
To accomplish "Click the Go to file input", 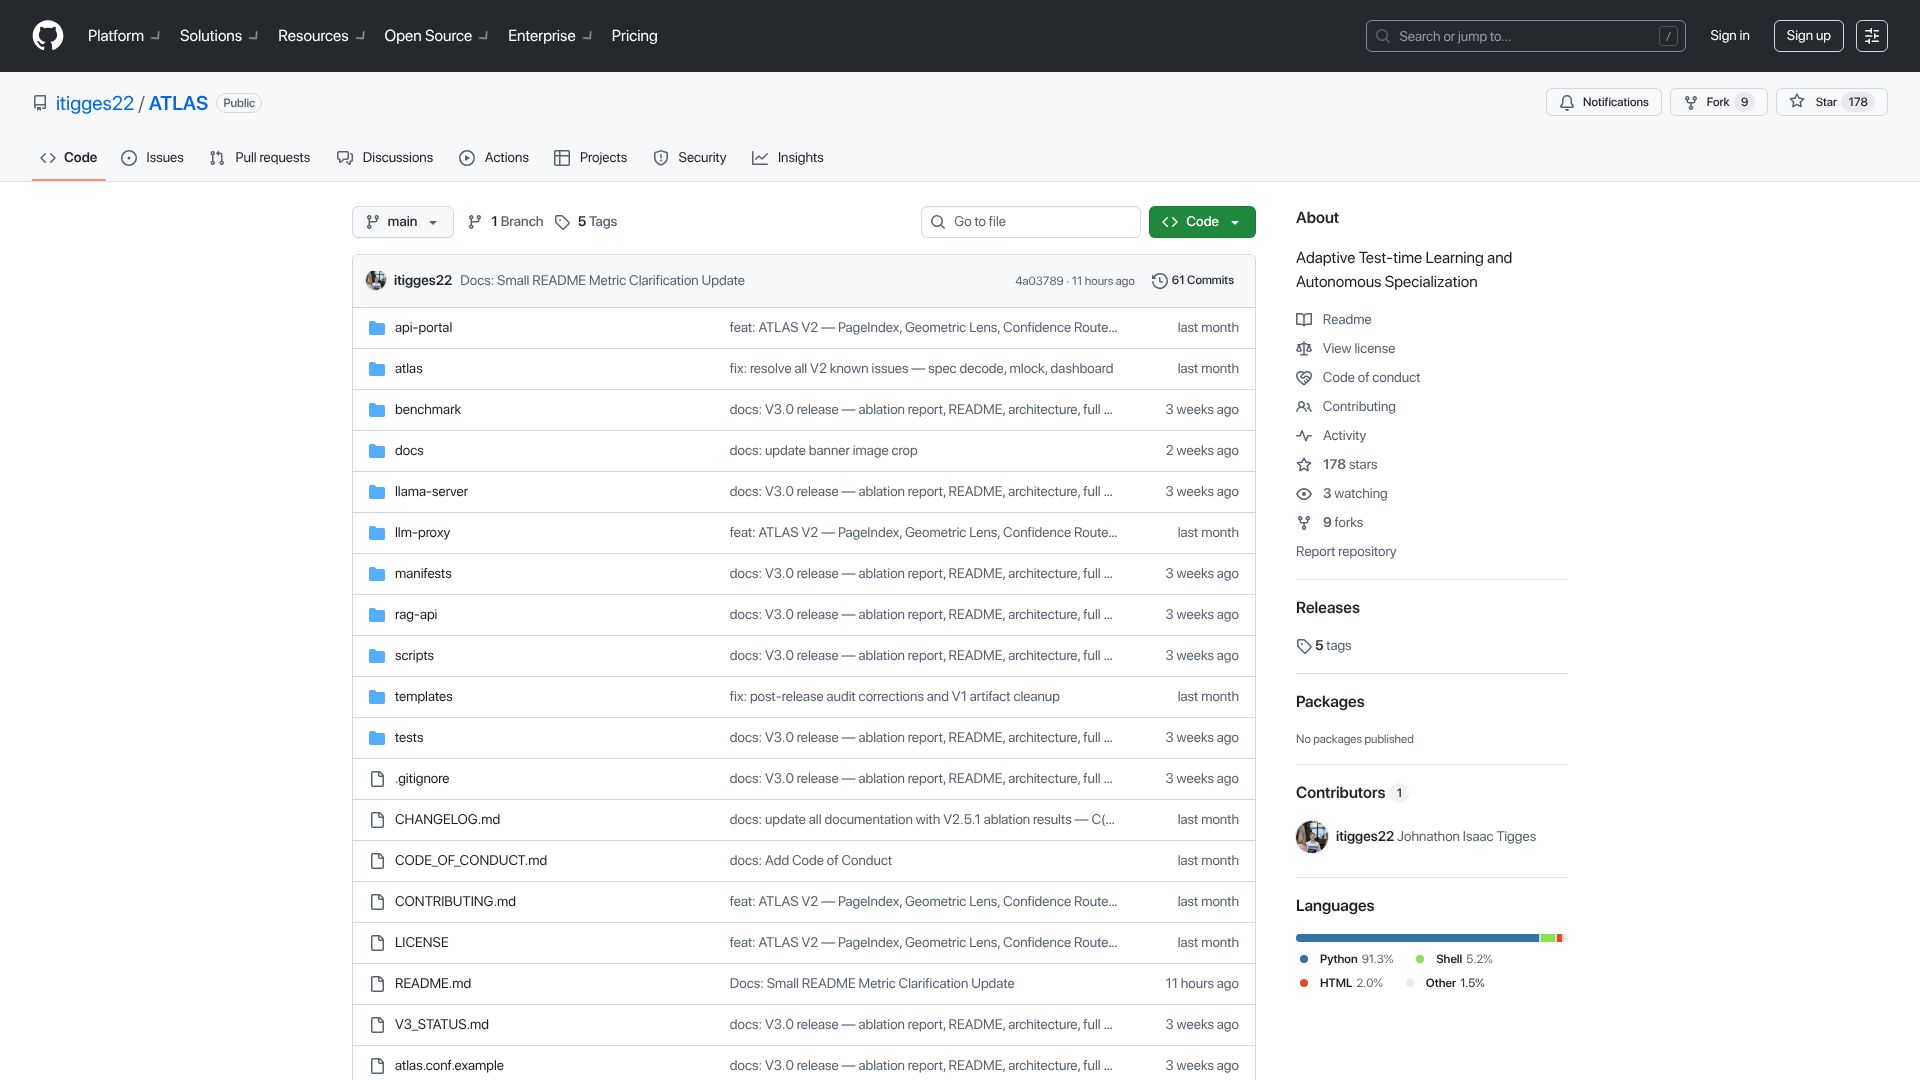I will coord(1031,222).
